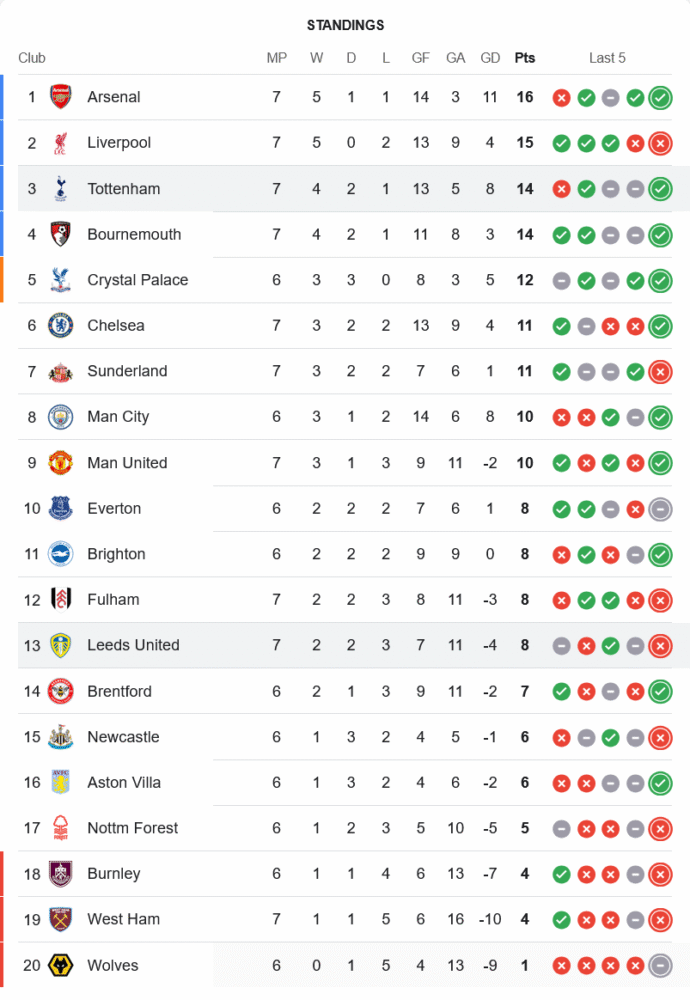Click the Arsenal club crest
Viewport: 690px width, 1000px height.
click(x=61, y=97)
